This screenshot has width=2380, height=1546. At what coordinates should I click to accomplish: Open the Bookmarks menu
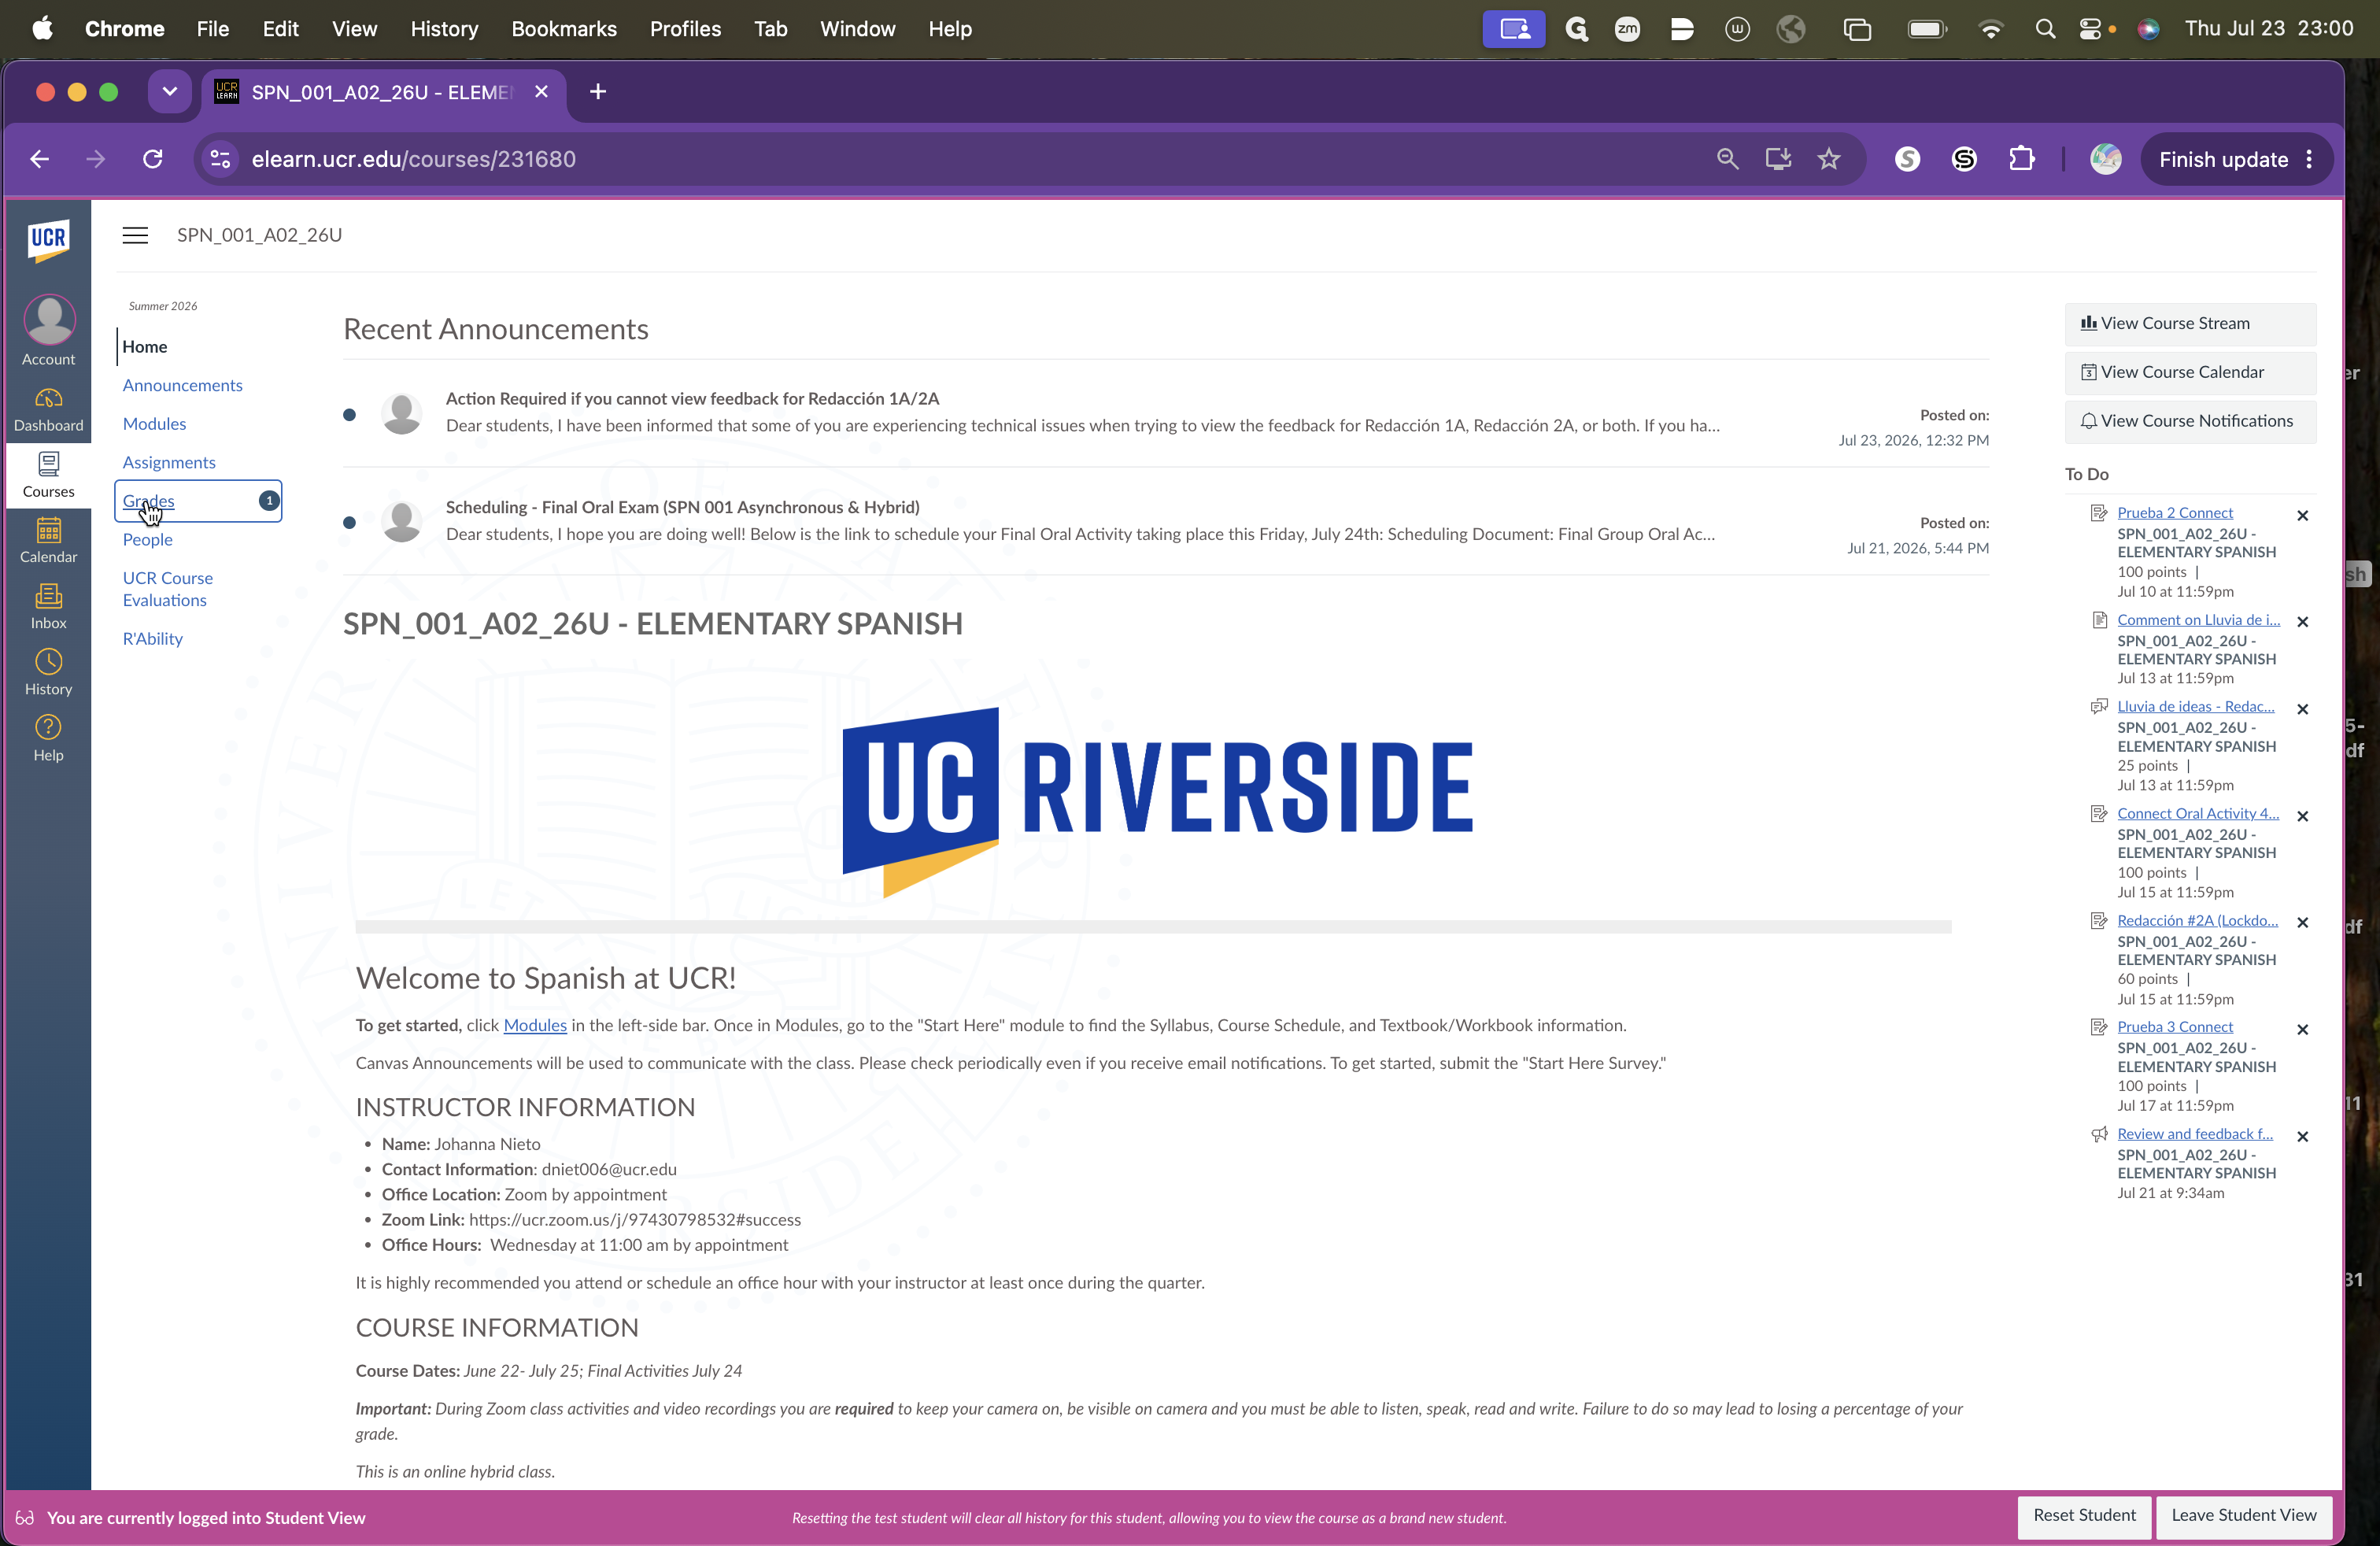point(564,29)
